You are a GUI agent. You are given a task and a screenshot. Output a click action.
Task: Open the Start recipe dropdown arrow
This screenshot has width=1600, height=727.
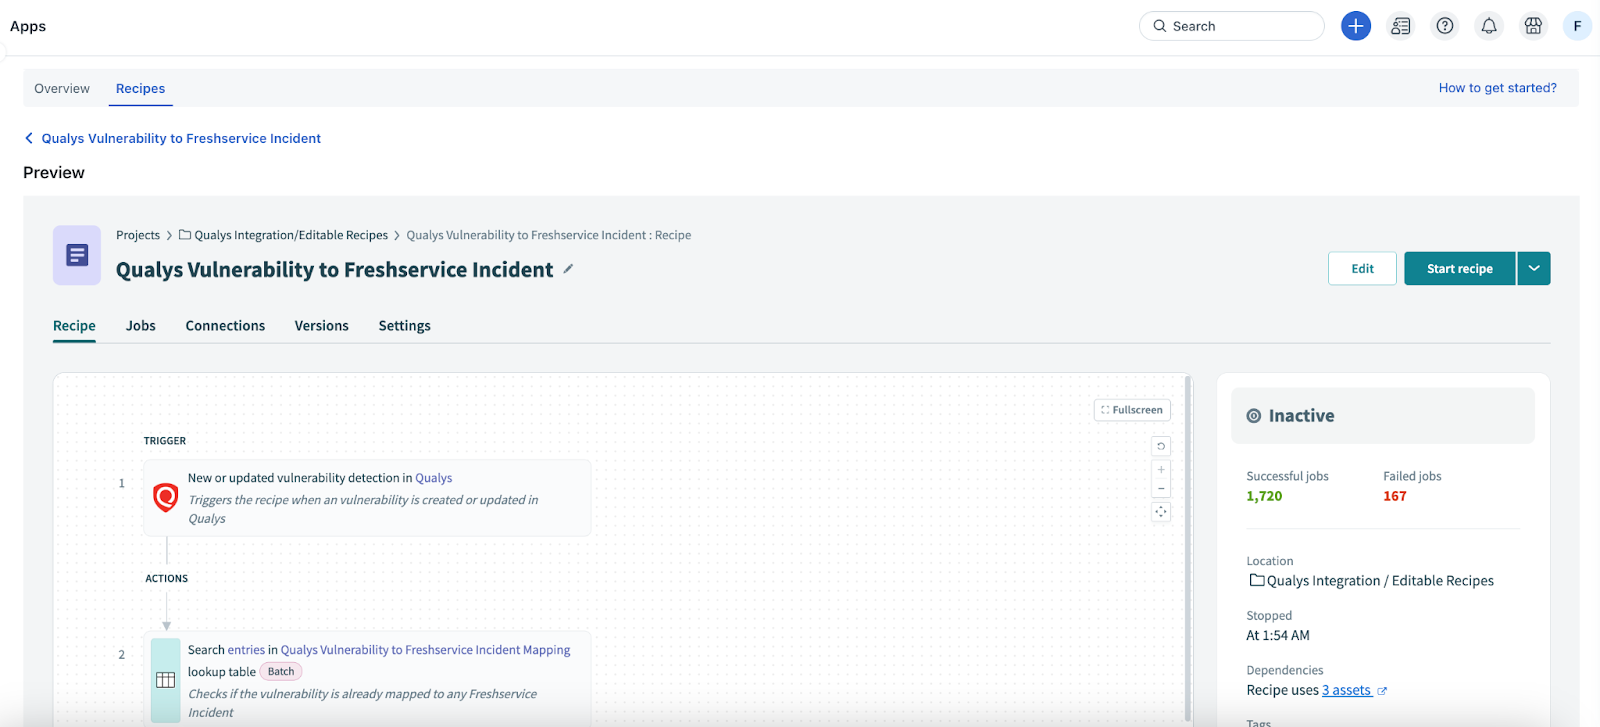pyautogui.click(x=1534, y=268)
